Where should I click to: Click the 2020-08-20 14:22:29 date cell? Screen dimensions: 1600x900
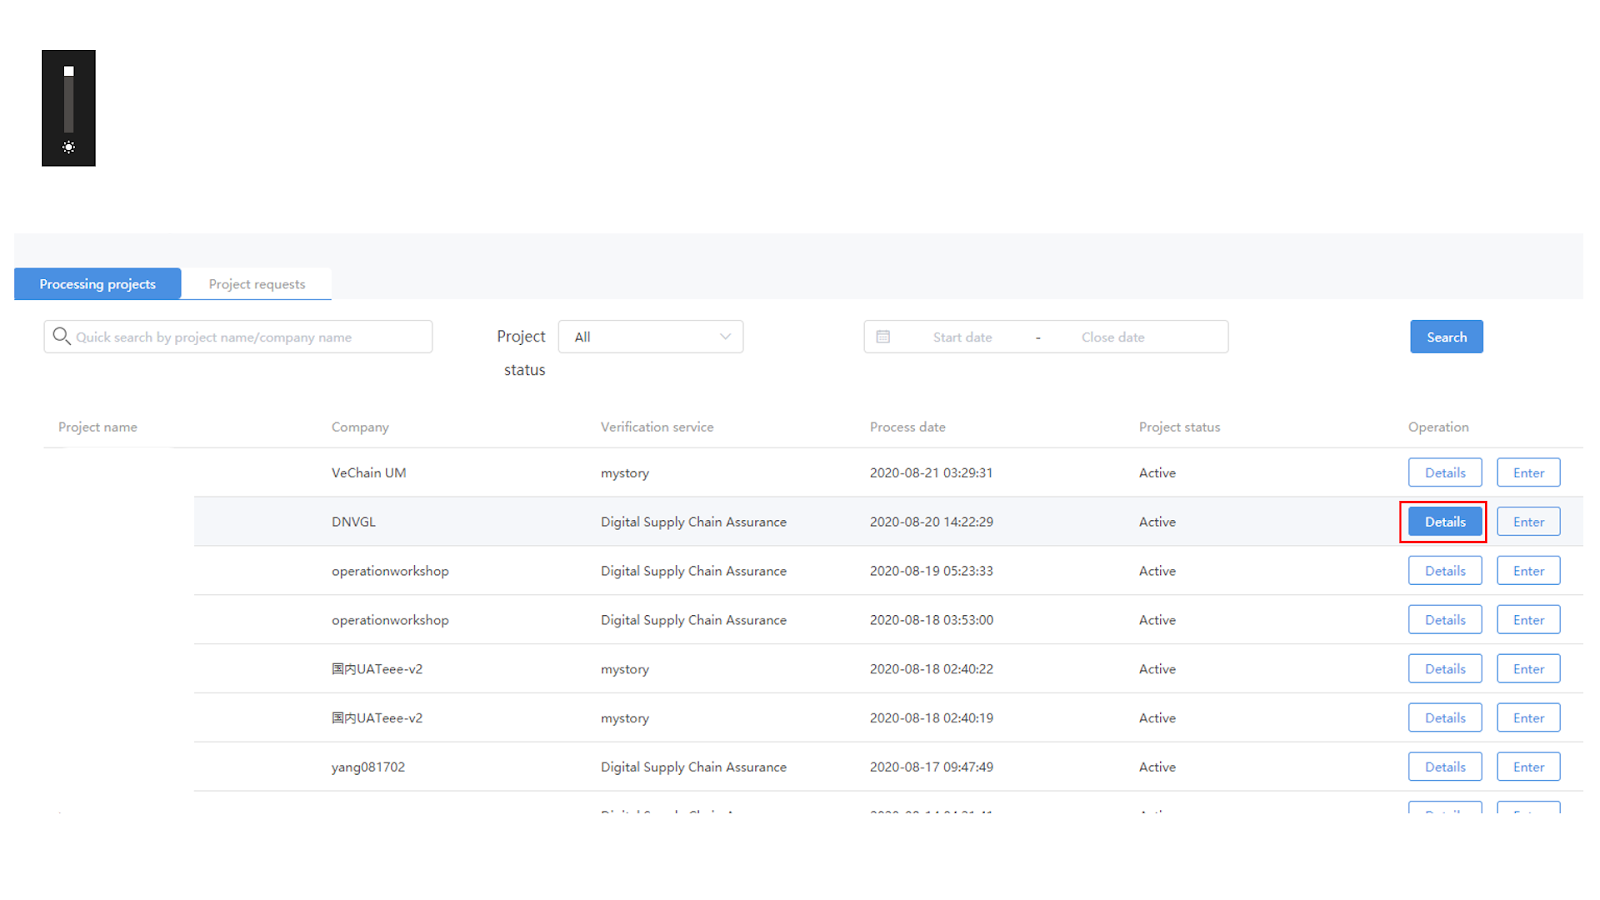931,522
